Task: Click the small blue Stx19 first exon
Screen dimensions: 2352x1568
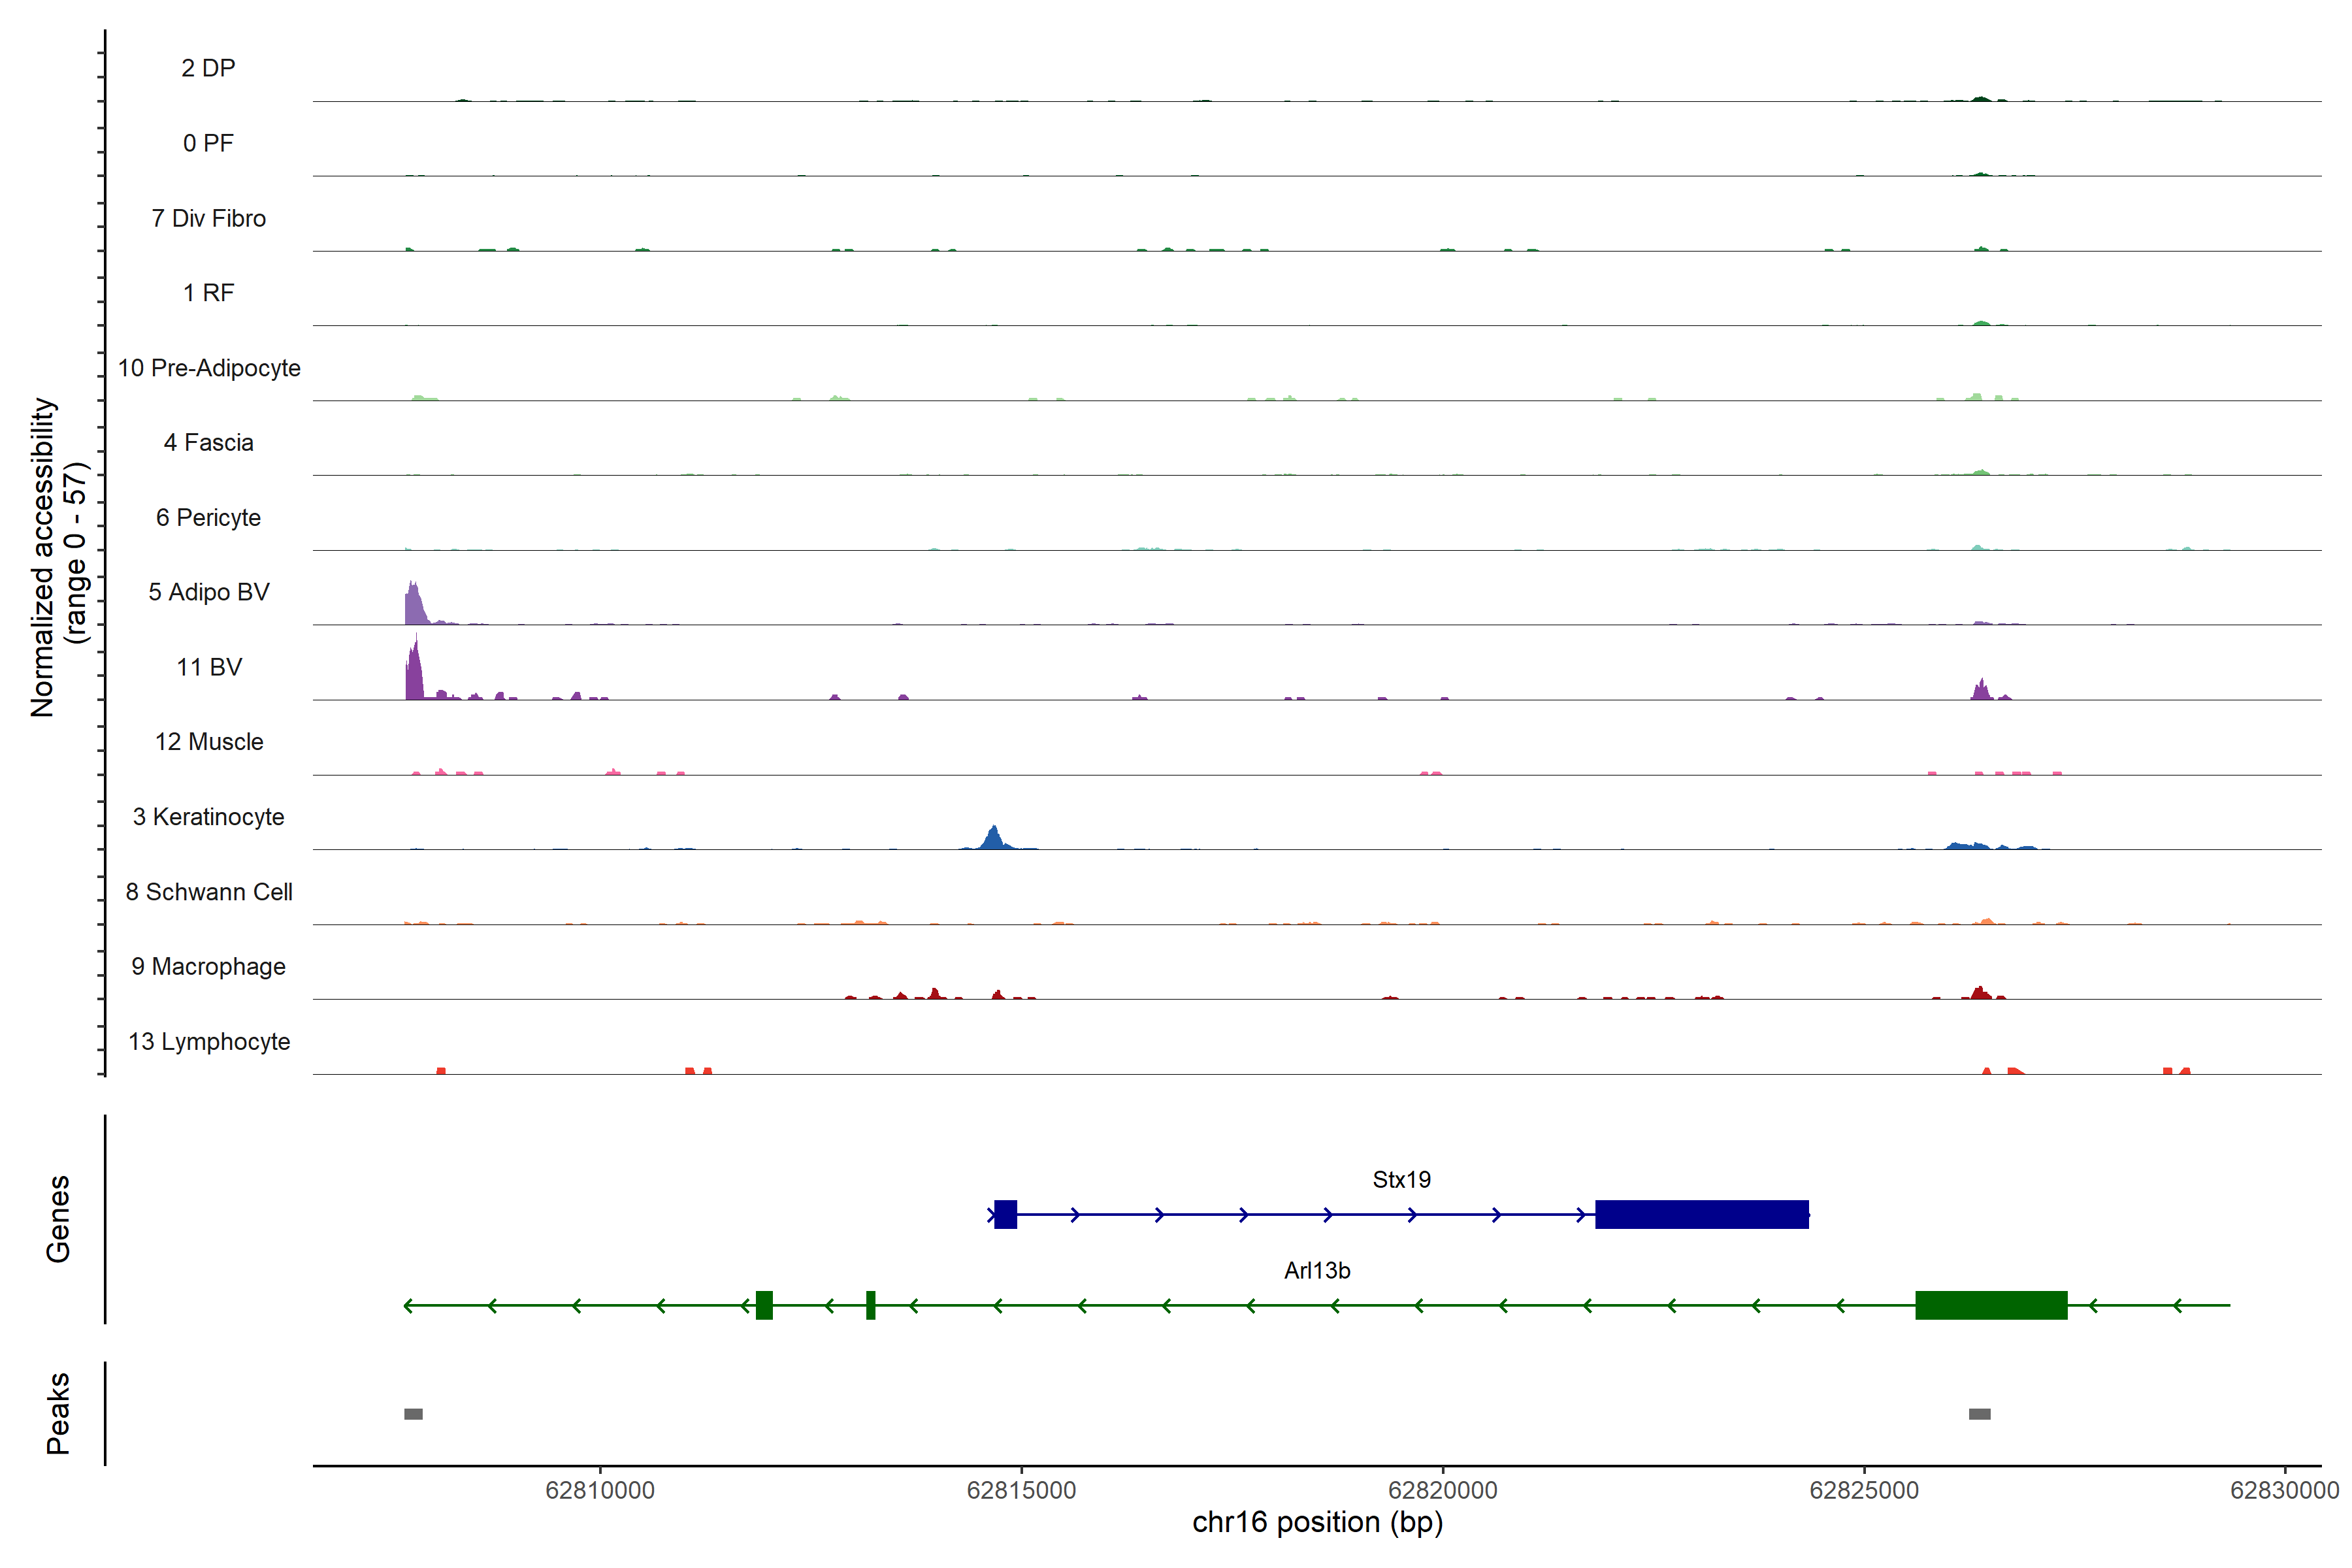Action: (1005, 1214)
